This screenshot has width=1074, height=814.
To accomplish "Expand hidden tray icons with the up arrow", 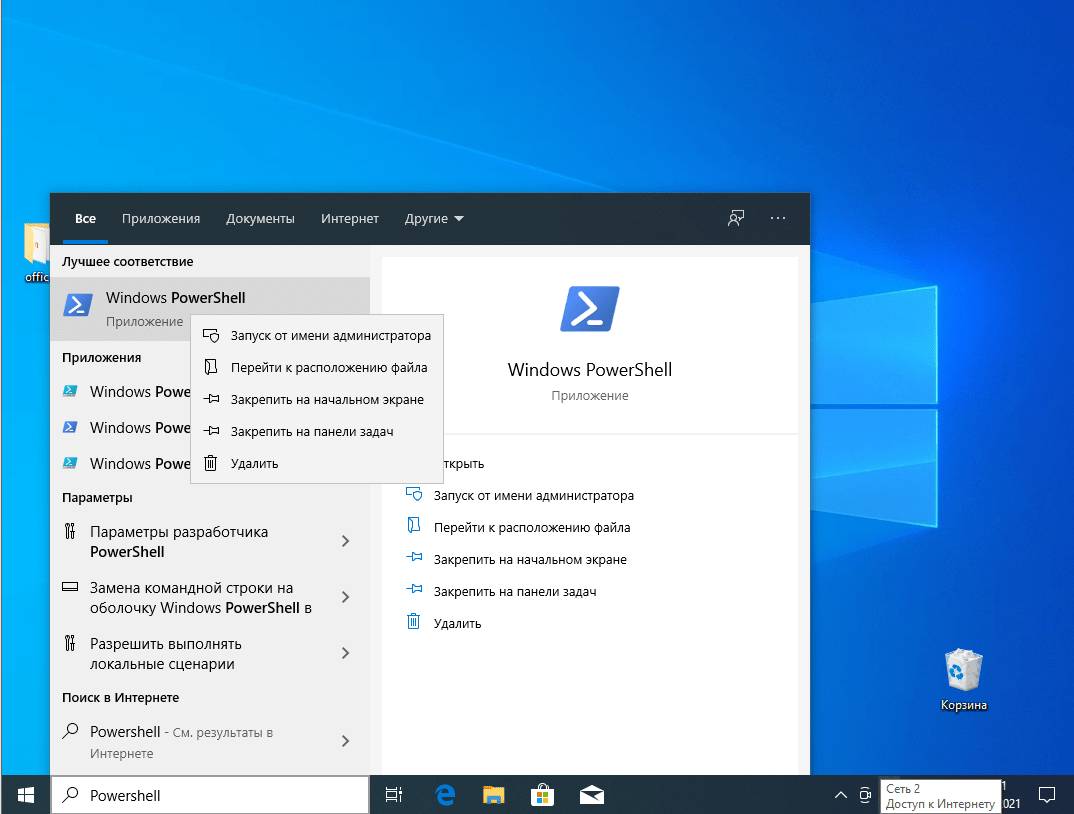I will 841,794.
